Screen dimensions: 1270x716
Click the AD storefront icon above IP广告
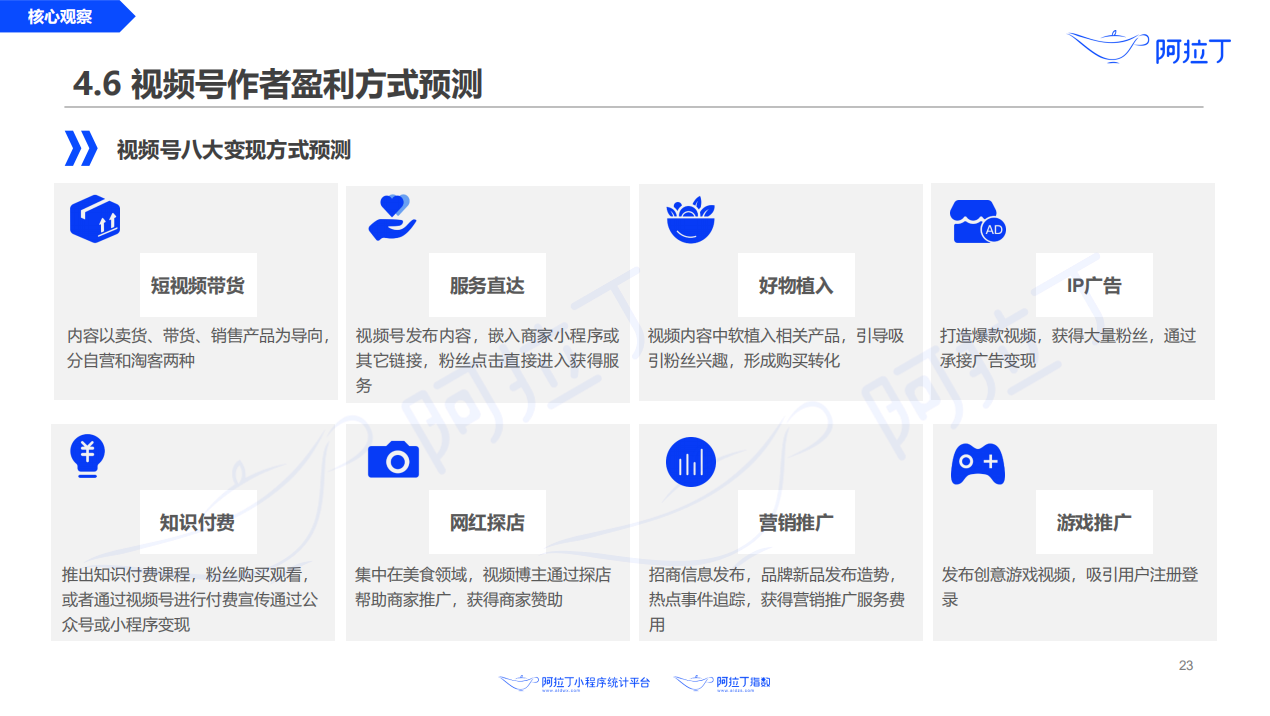[977, 220]
